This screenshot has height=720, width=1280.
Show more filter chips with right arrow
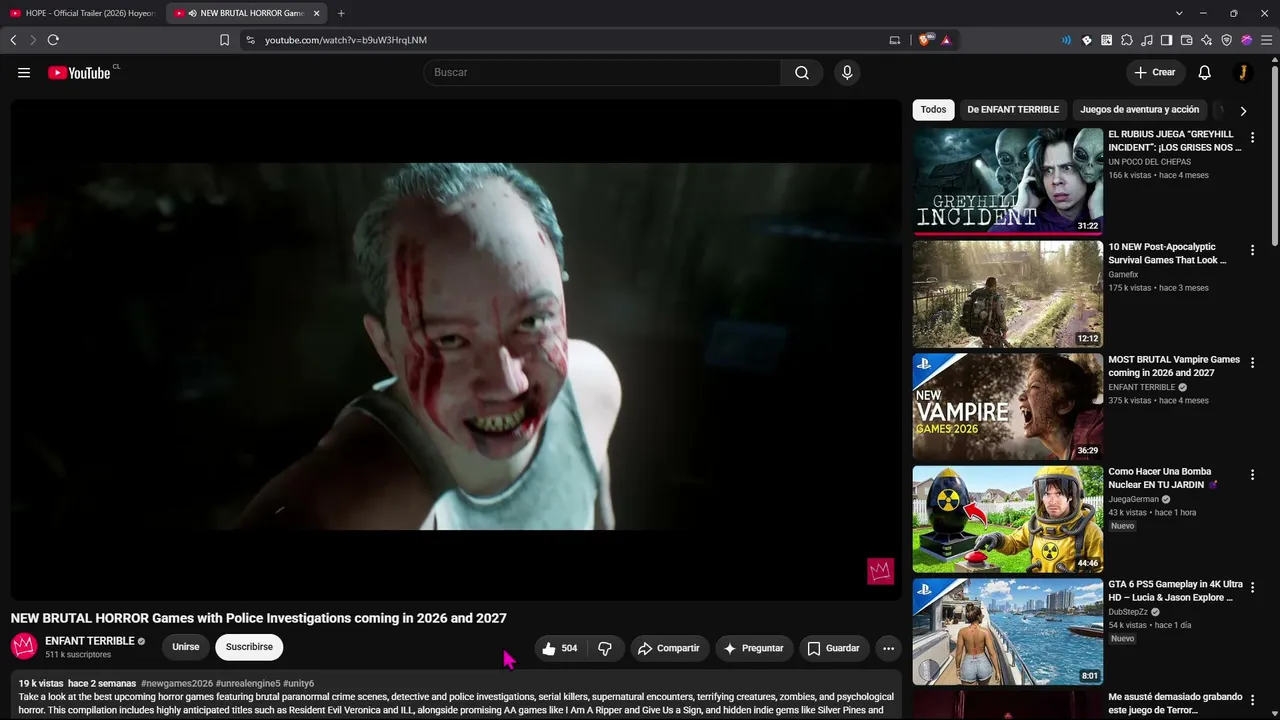tap(1243, 111)
